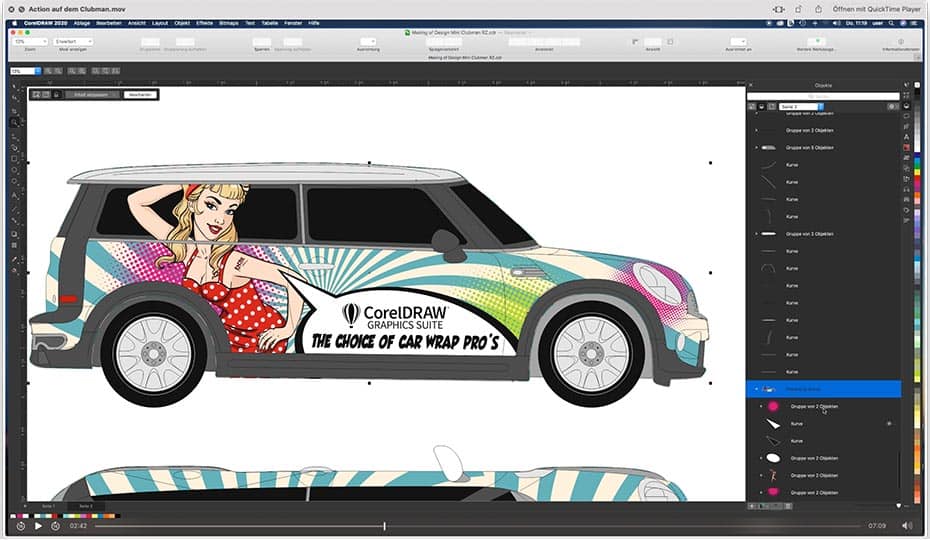930x540 pixels.
Task: Toggle the icon at right of white triangle Kurve row
Action: coord(889,424)
